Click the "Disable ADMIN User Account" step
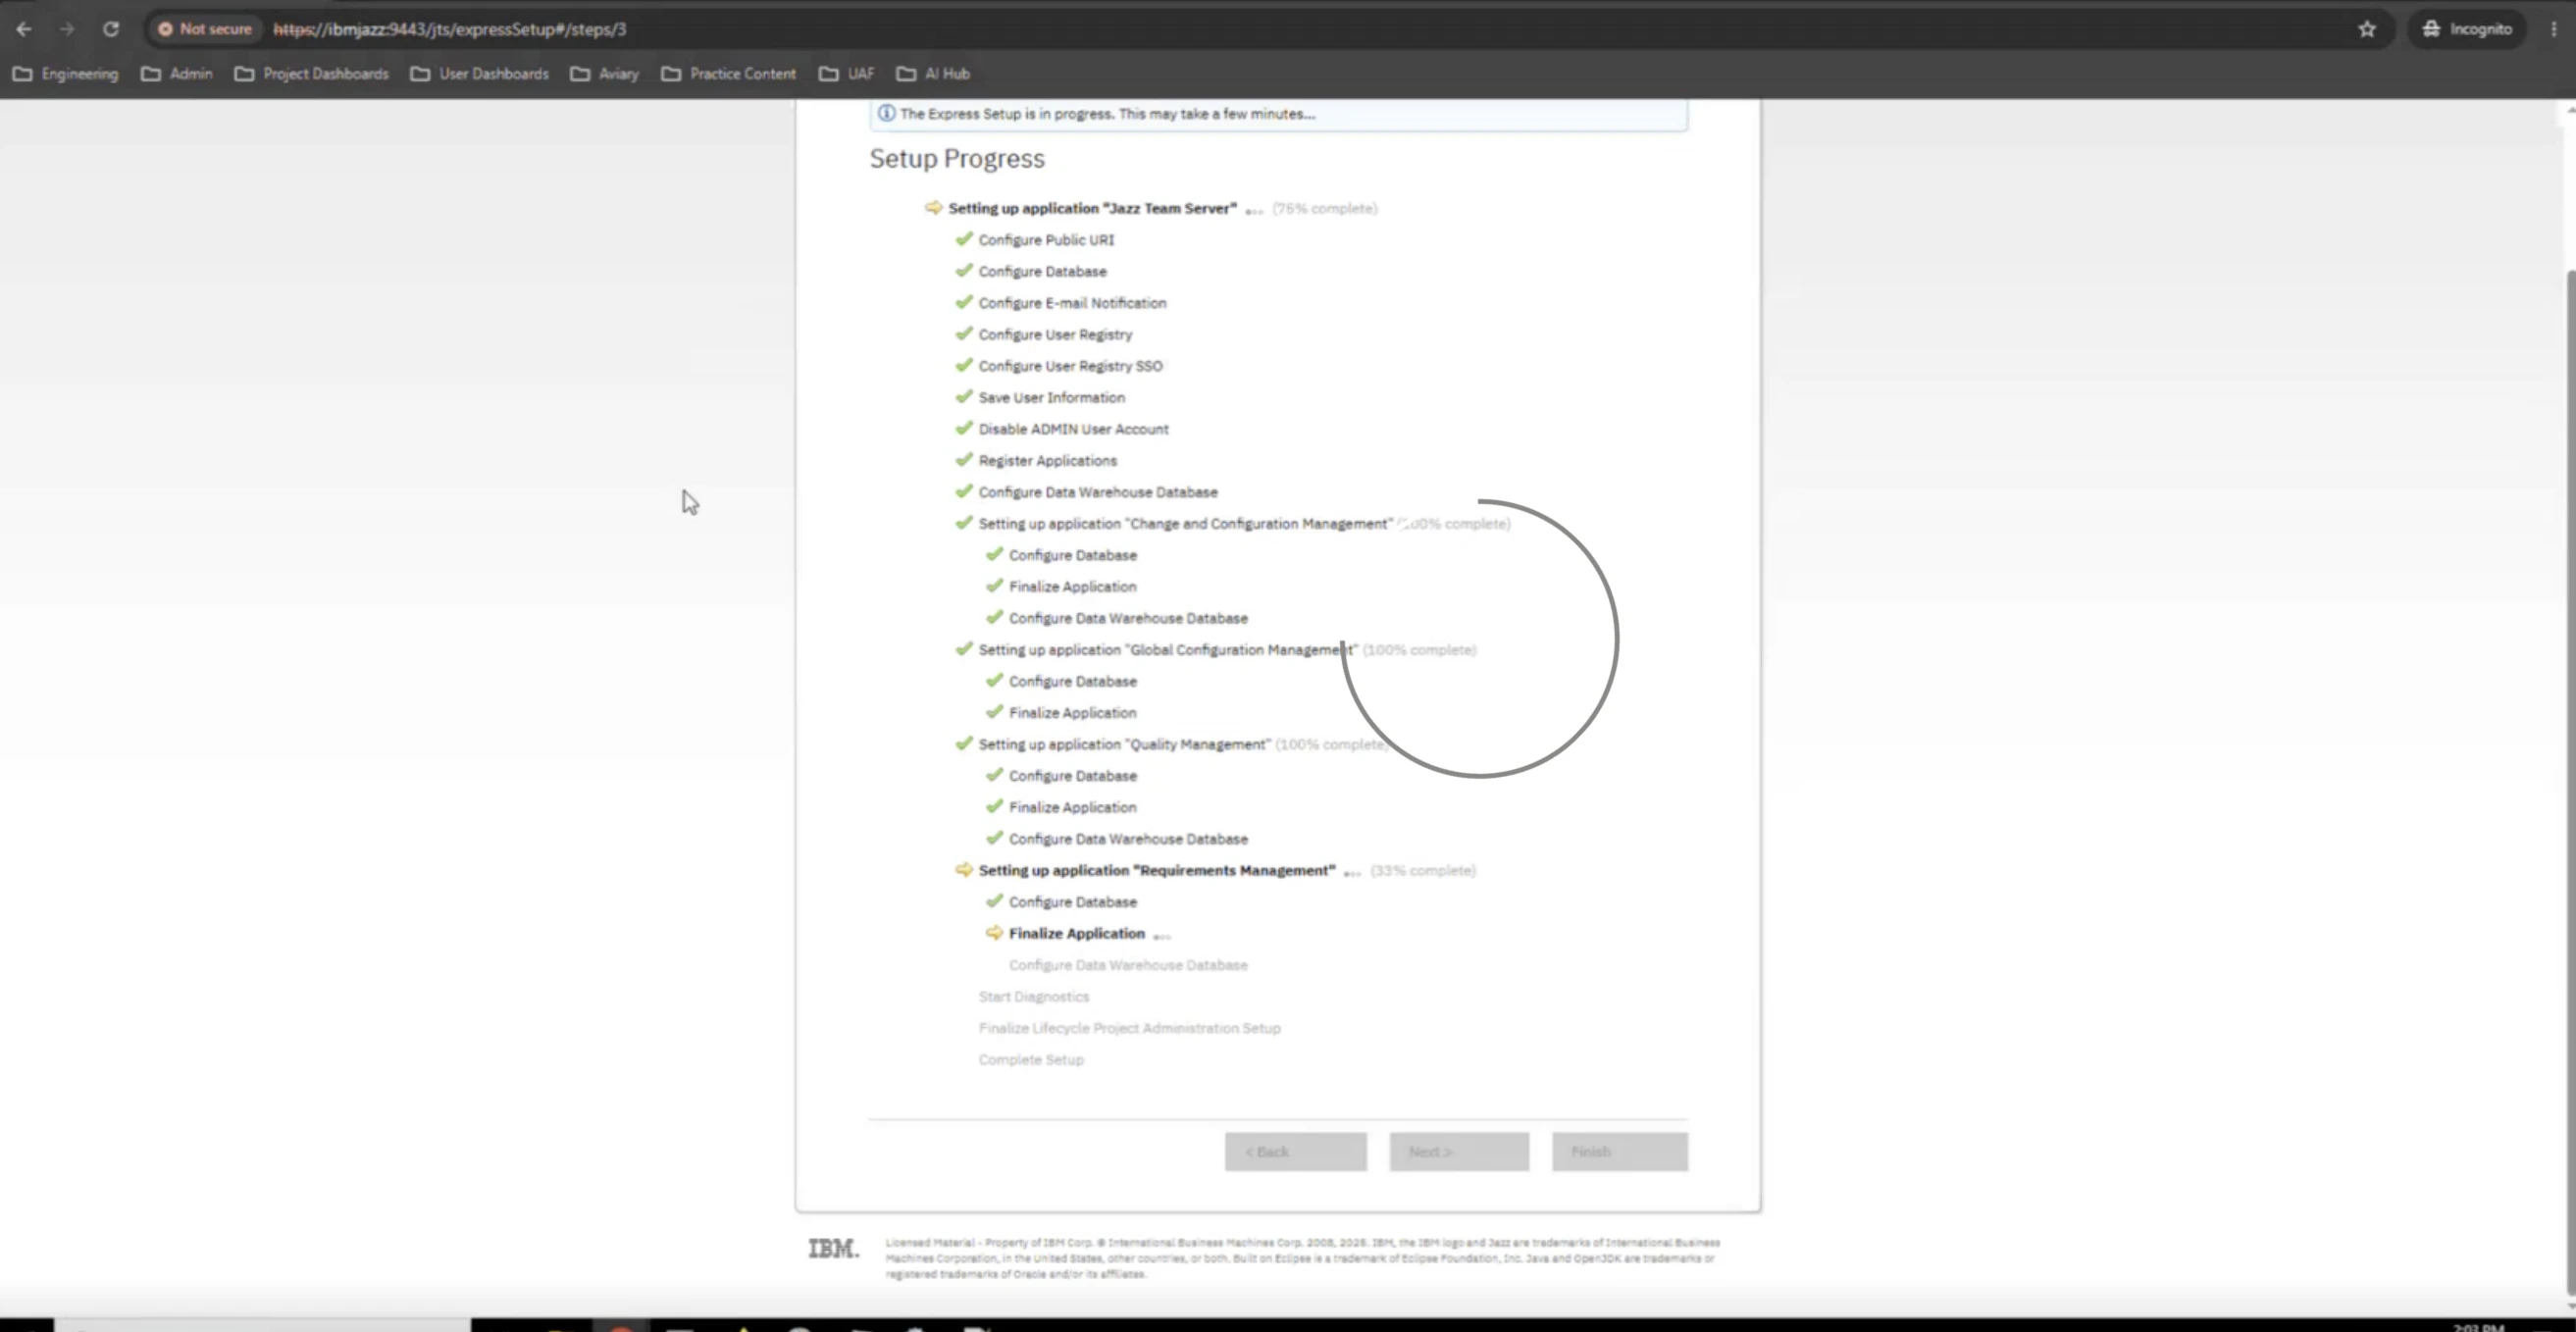This screenshot has height=1332, width=2576. tap(1073, 429)
